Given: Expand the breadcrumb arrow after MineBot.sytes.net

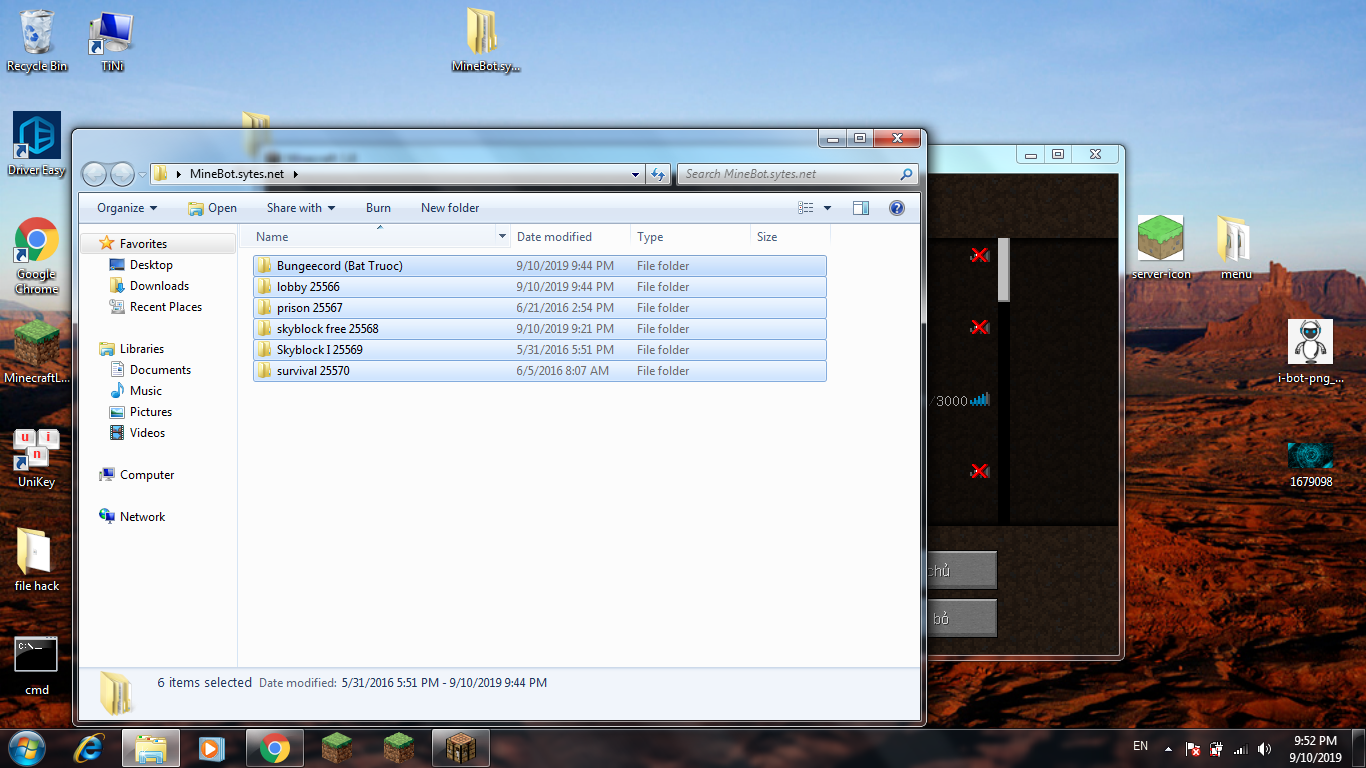Looking at the screenshot, I should click(x=296, y=174).
